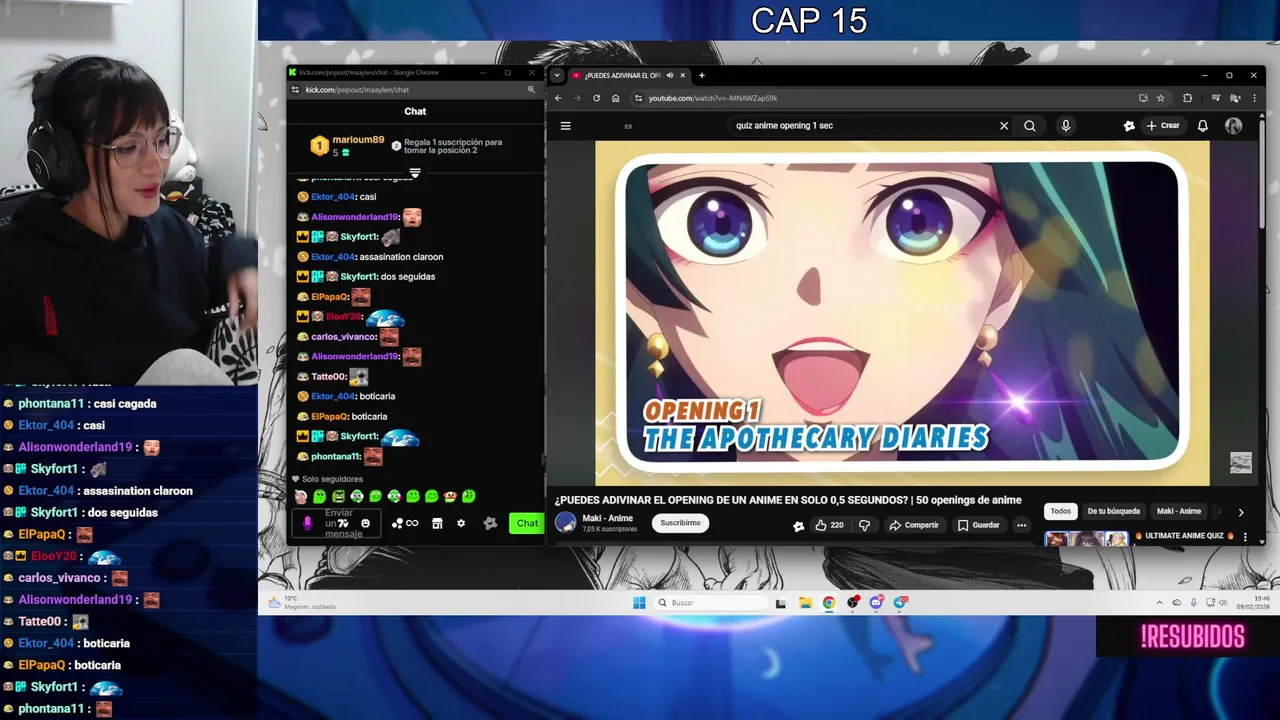Open YouTube hamburger guide menu

(x=565, y=126)
